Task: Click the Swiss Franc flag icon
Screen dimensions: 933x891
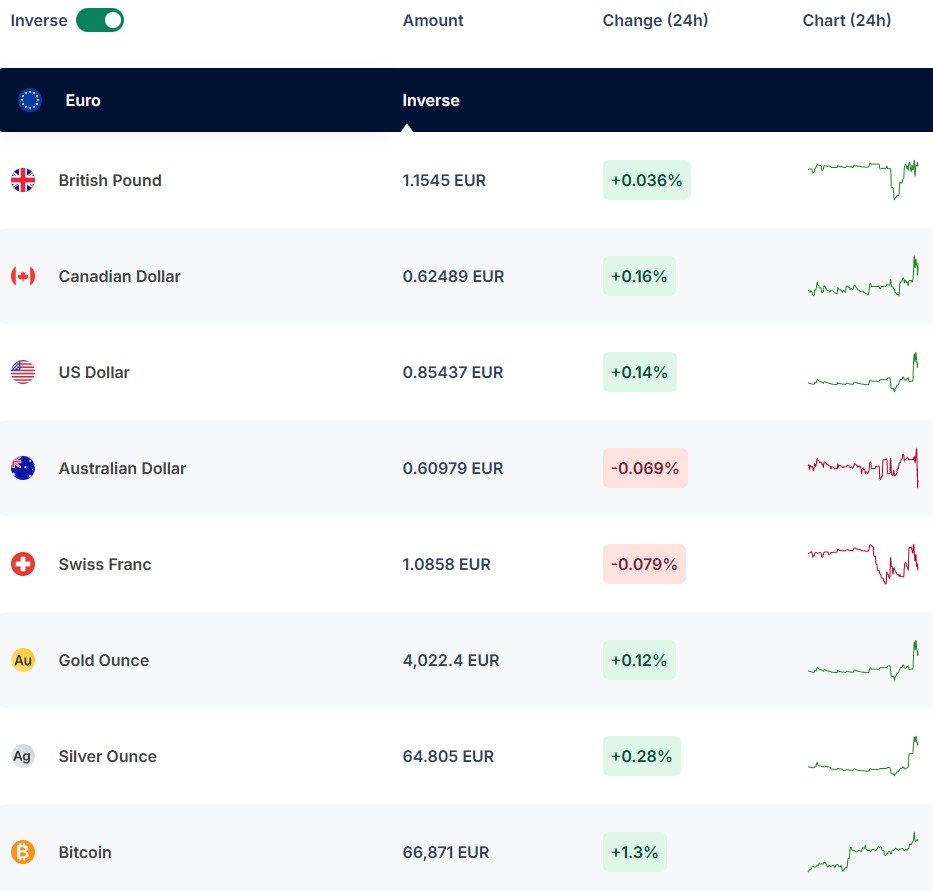Action: (x=23, y=564)
